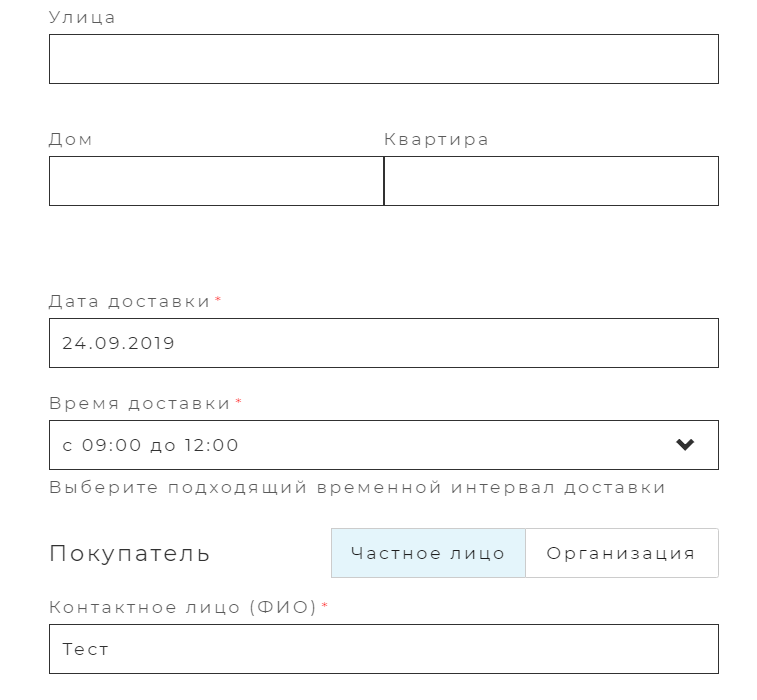
Task: Click the Контактное лицо (ФИО) label
Action: (x=183, y=607)
